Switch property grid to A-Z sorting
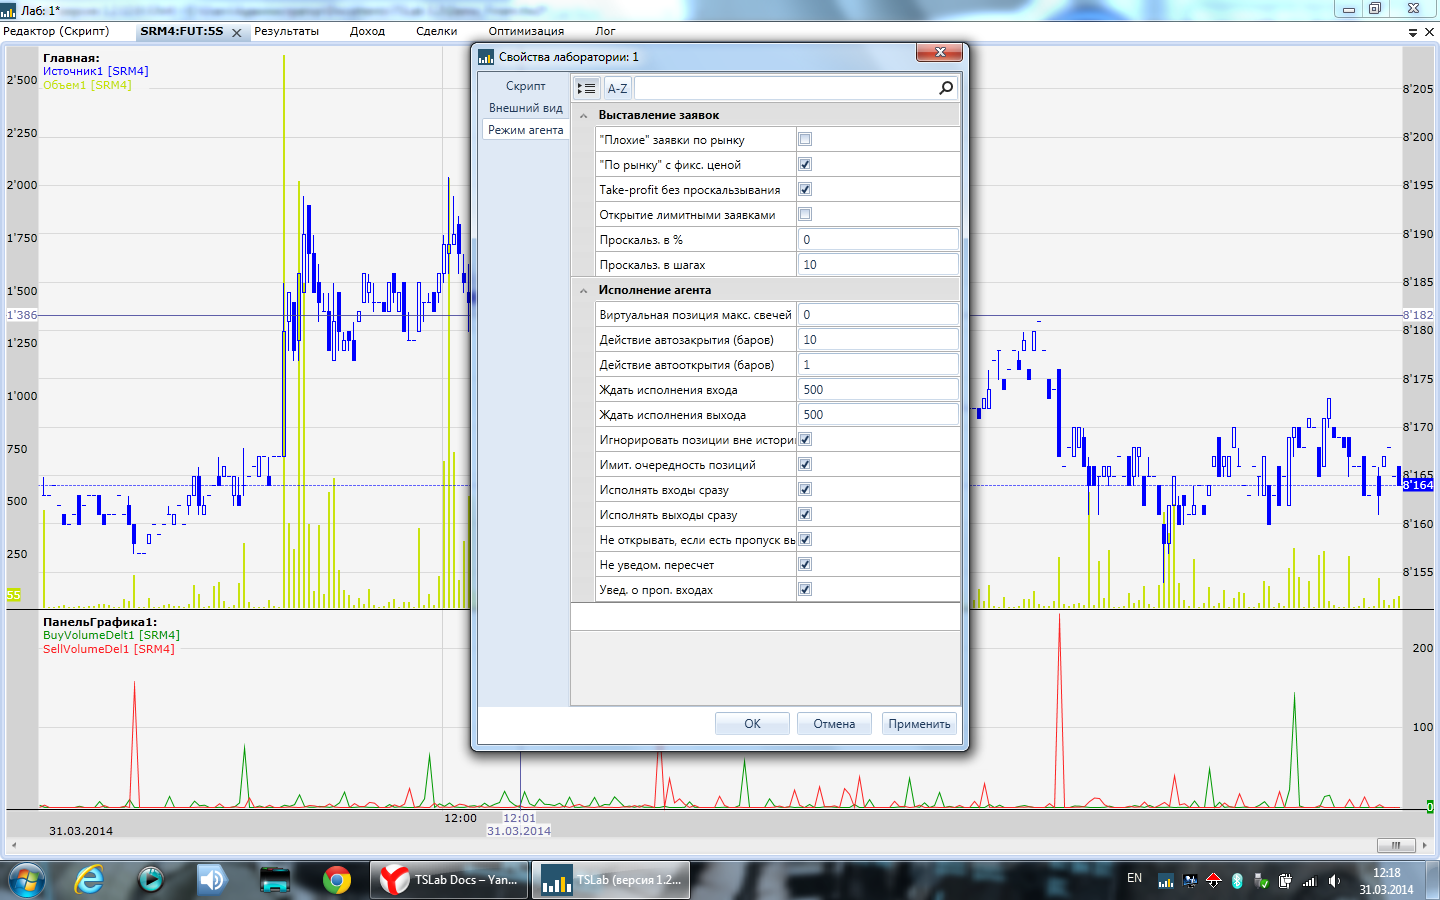 (x=617, y=88)
